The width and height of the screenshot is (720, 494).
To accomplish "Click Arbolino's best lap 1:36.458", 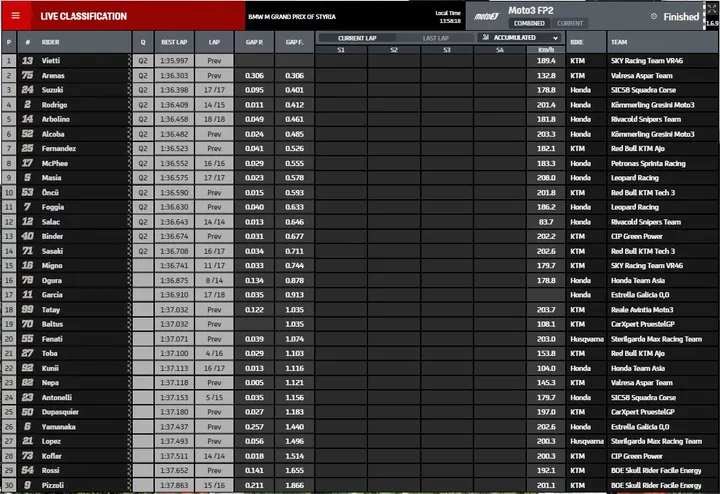I will click(x=174, y=119).
